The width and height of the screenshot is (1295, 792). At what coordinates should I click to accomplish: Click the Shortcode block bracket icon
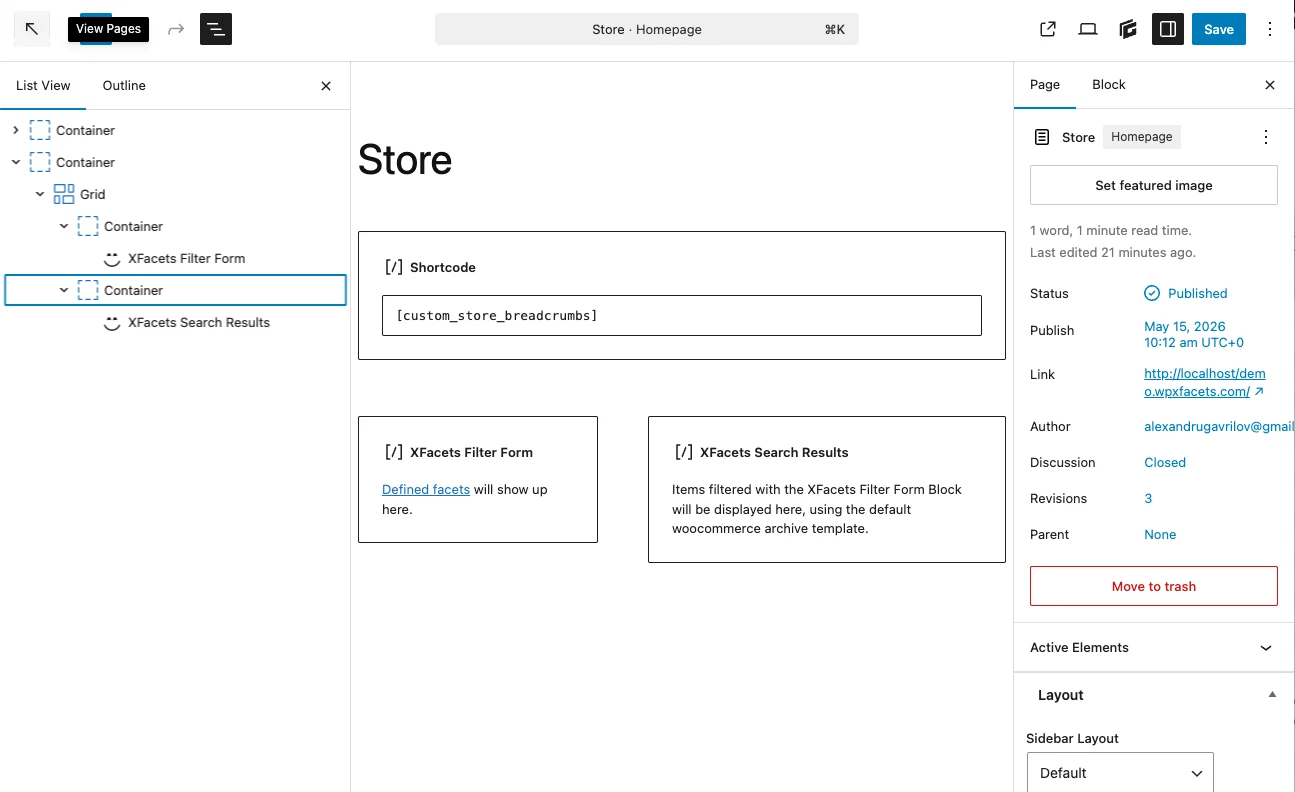coord(393,267)
